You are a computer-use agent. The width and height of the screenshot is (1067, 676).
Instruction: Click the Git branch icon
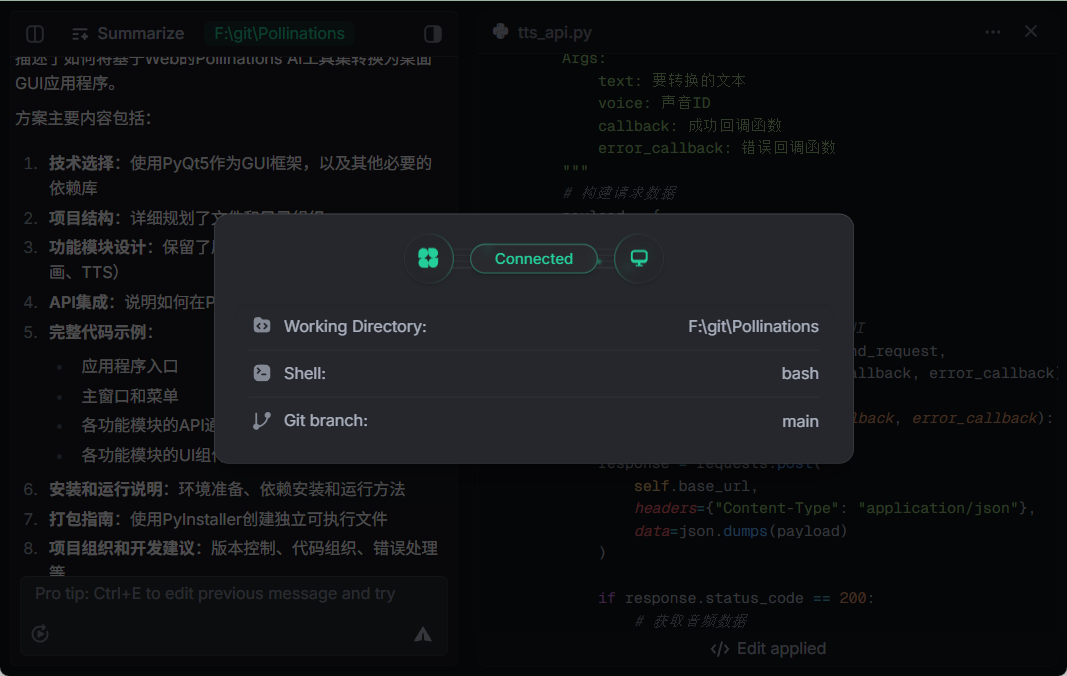pos(262,421)
